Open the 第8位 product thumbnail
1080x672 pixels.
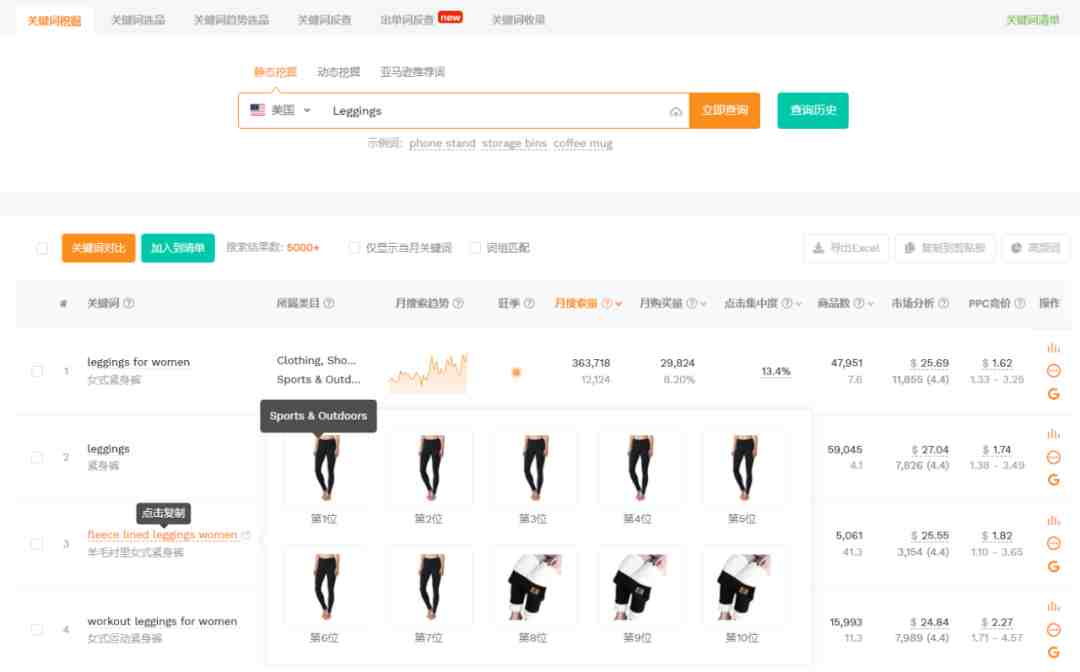click(x=533, y=588)
